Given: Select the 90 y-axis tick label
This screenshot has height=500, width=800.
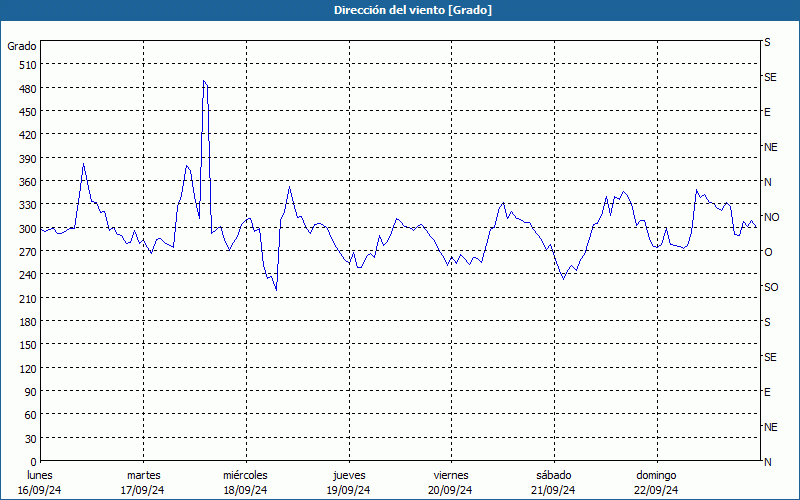Looking at the screenshot, I should pos(31,392).
